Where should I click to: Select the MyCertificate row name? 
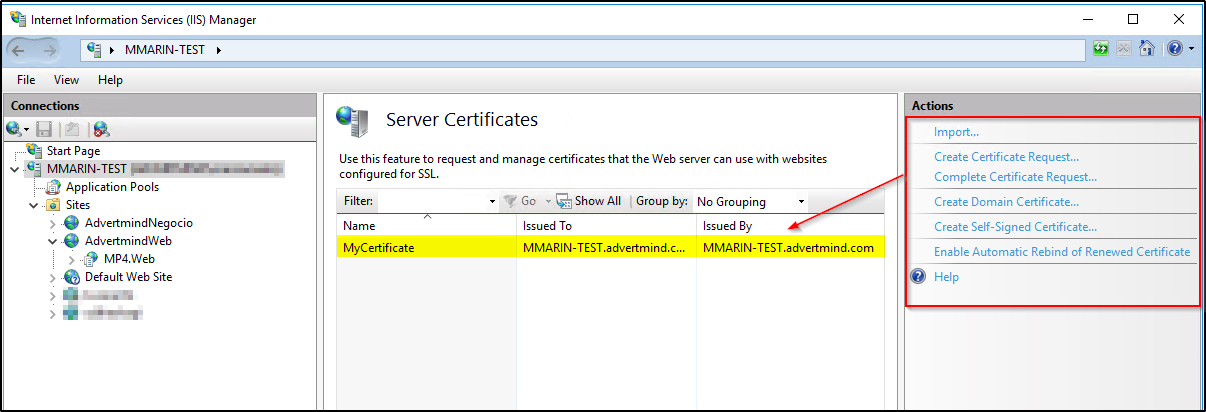(x=379, y=248)
